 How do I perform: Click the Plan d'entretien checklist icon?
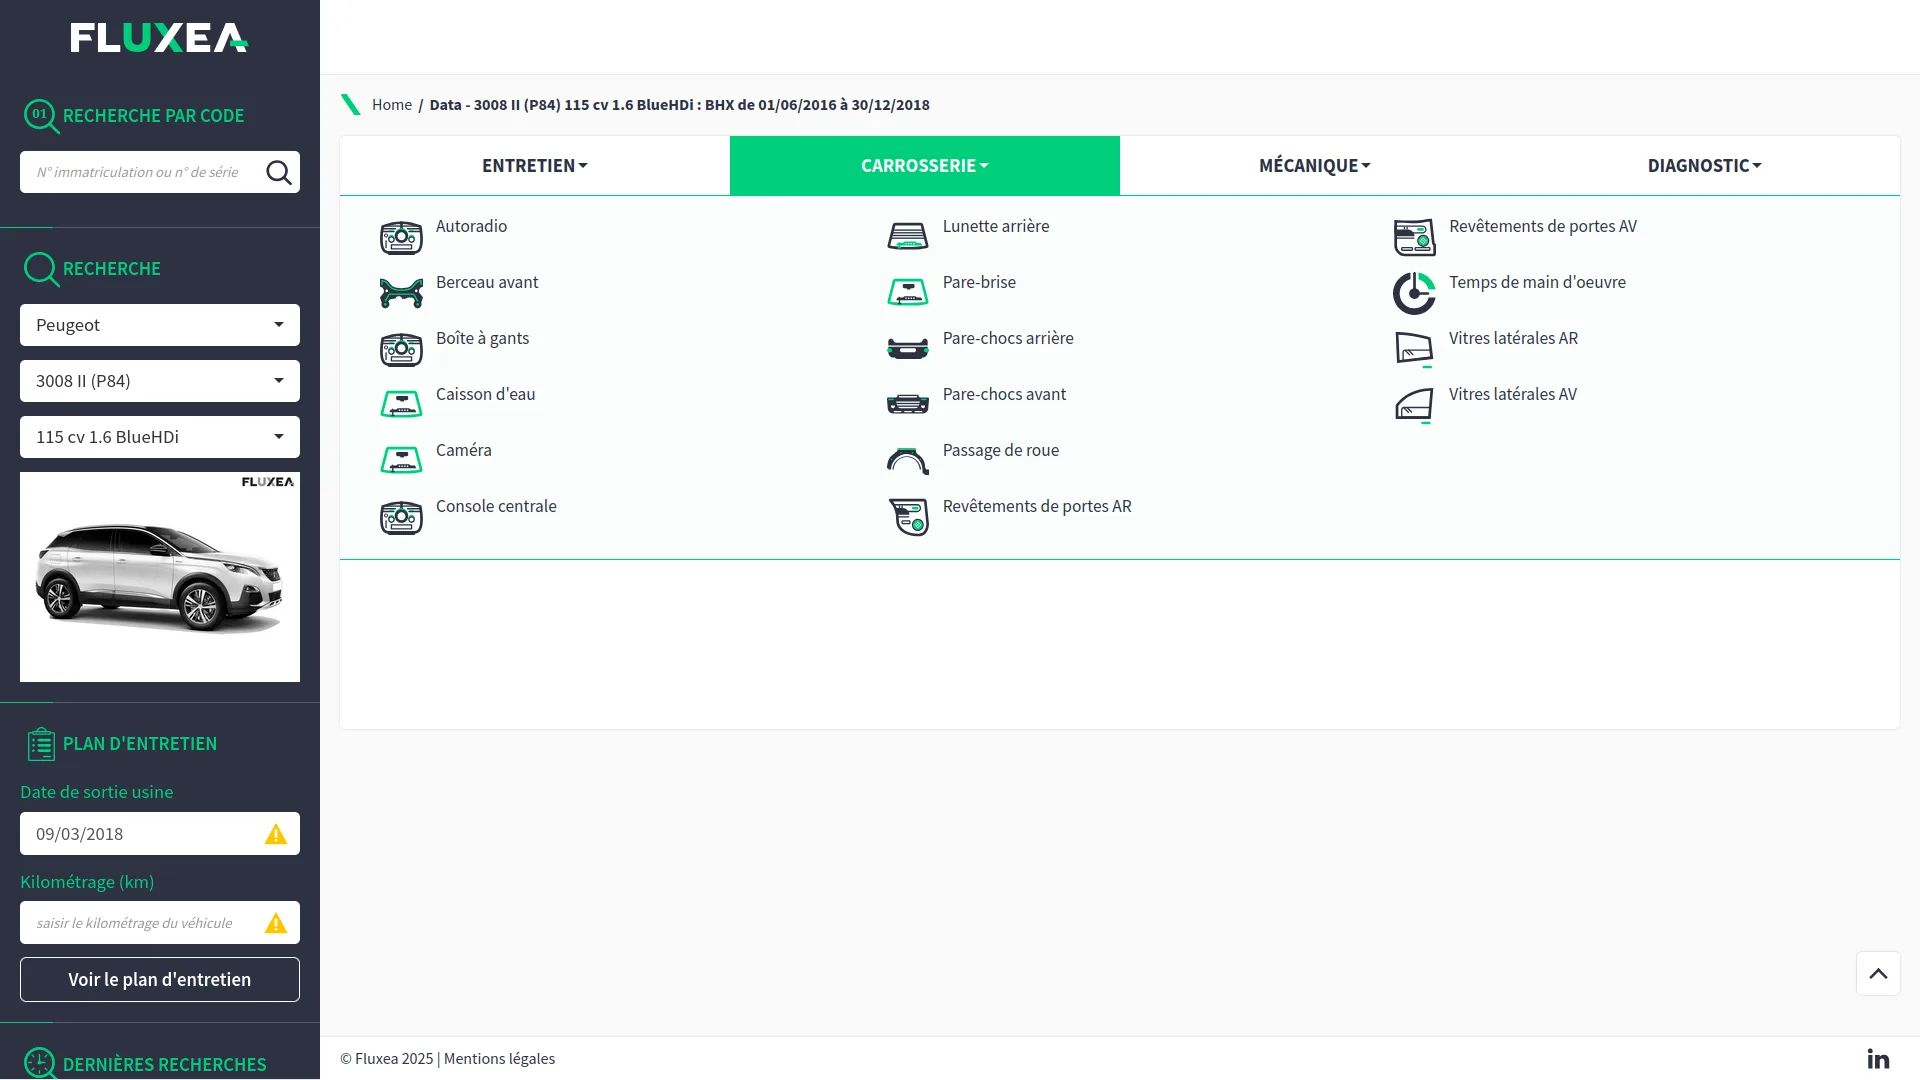(x=41, y=744)
